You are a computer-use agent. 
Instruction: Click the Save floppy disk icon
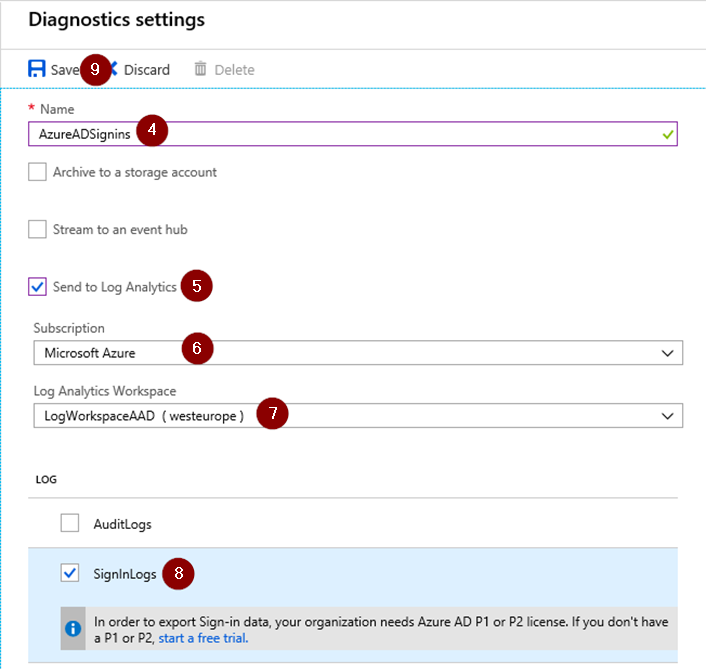pyautogui.click(x=36, y=69)
